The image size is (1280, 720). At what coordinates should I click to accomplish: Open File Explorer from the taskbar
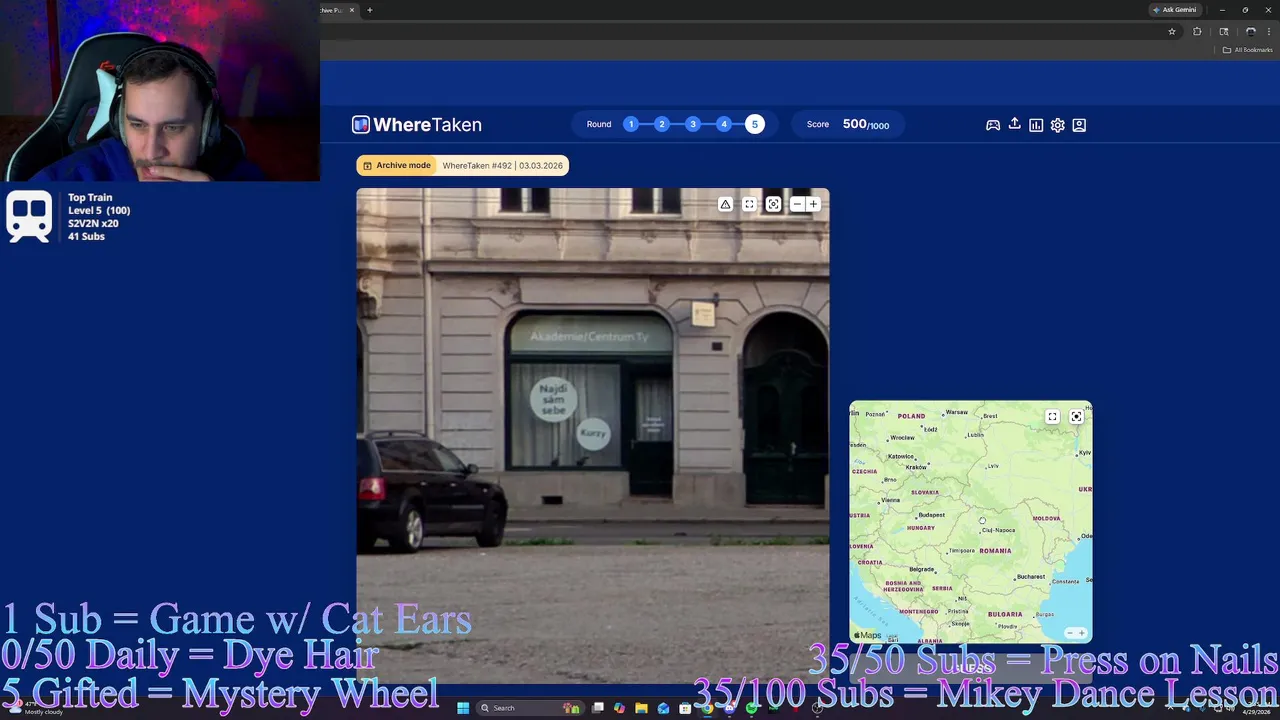coord(641,708)
